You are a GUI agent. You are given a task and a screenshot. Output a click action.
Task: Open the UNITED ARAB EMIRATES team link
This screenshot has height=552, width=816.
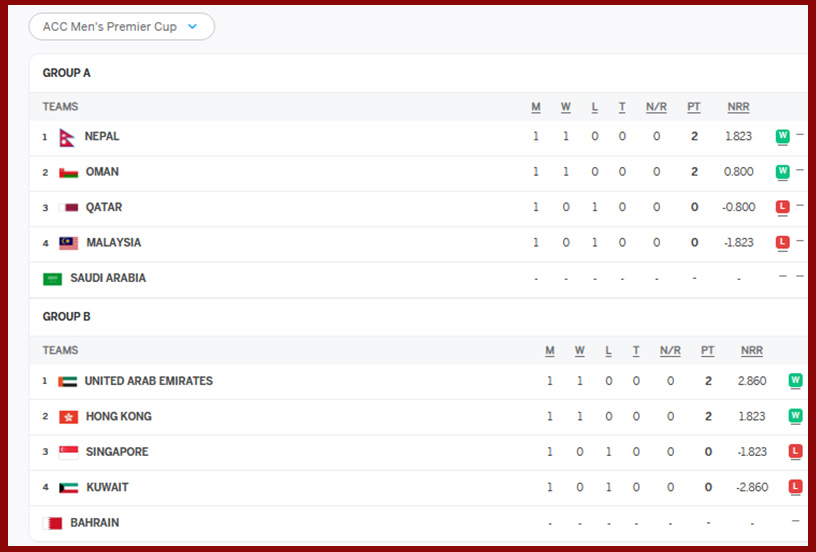pos(148,381)
